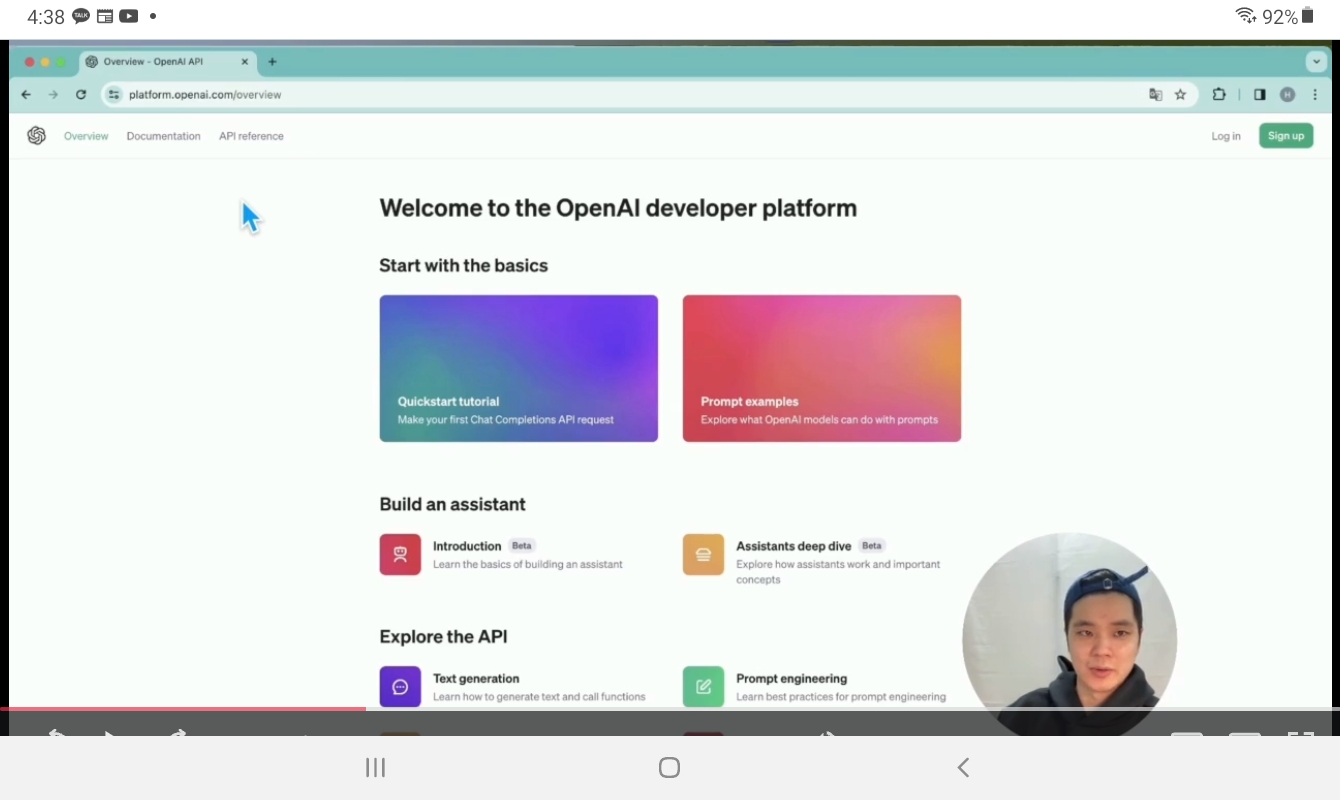Add a new browser tab
Viewport: 1340px width, 800px height.
pos(272,62)
